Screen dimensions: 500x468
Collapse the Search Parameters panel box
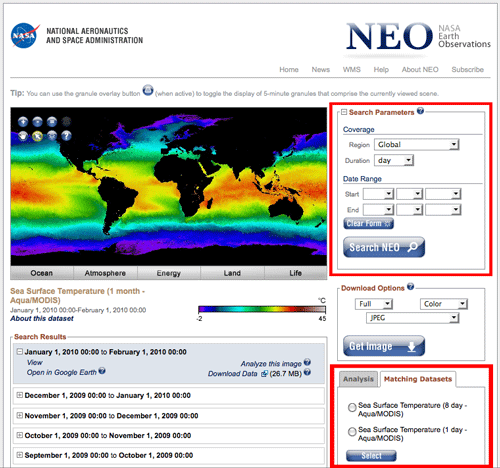[x=344, y=112]
